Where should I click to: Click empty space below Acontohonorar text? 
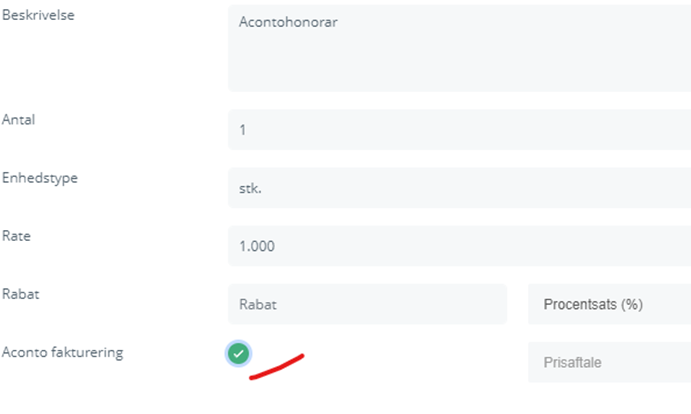400,65
